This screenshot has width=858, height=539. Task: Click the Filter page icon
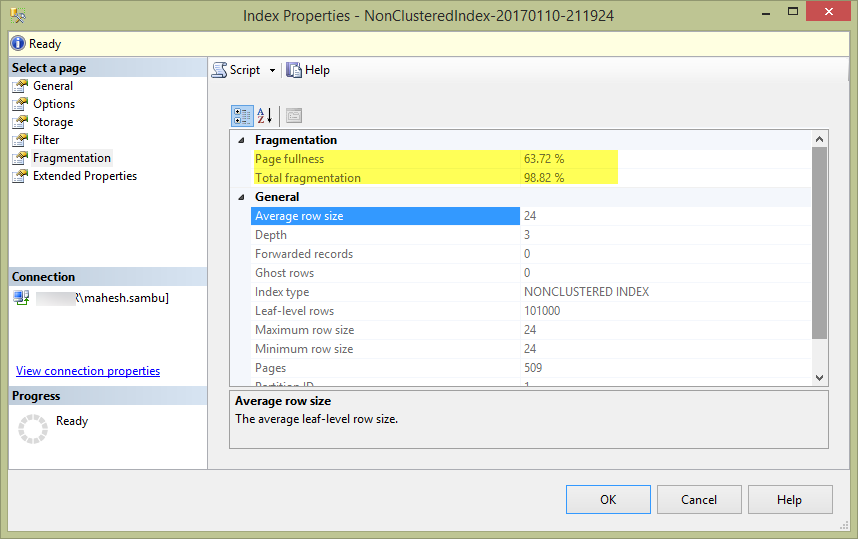point(20,140)
